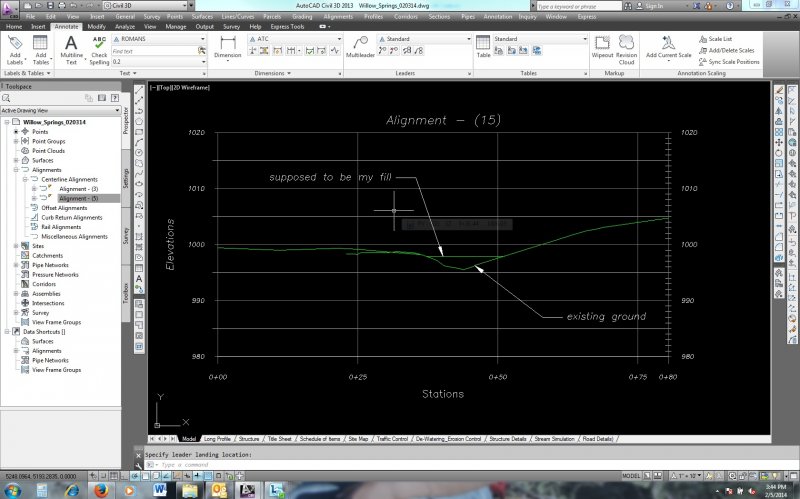800x499 pixels.
Task: Open the Prospector side tab
Action: pos(126,120)
